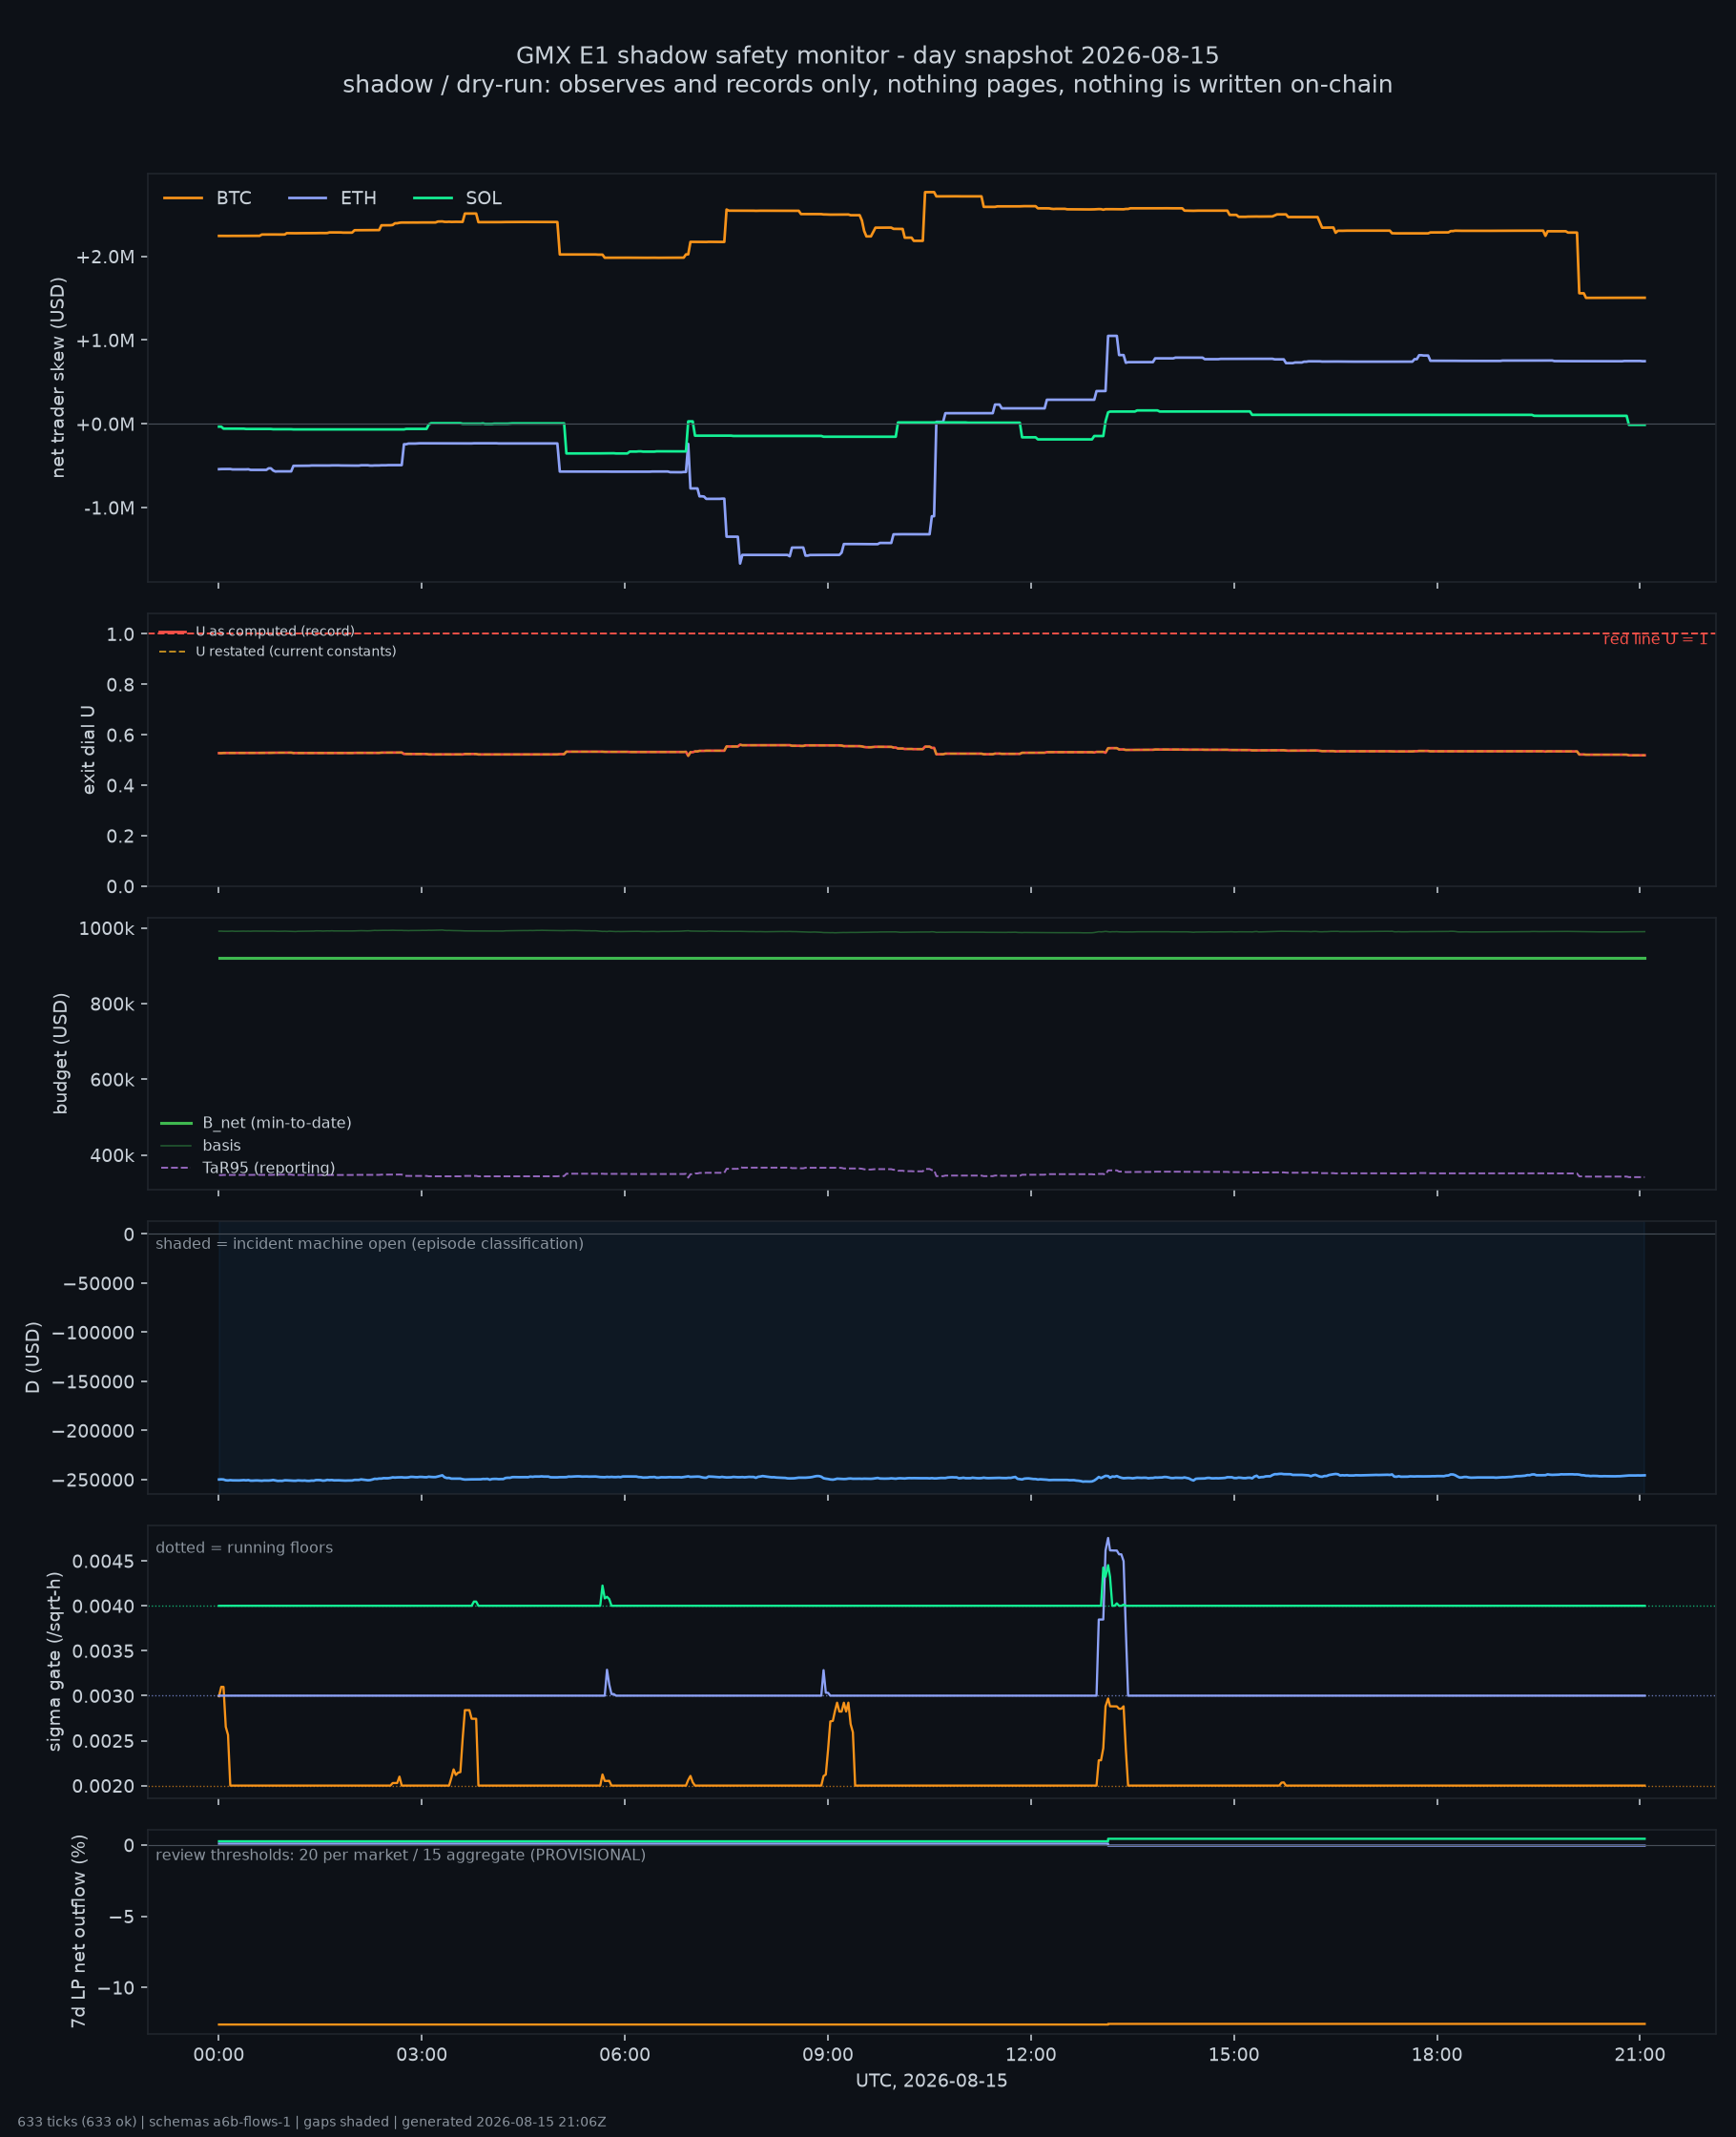Click the 'shaded = incident machine open' note

click(x=369, y=1243)
